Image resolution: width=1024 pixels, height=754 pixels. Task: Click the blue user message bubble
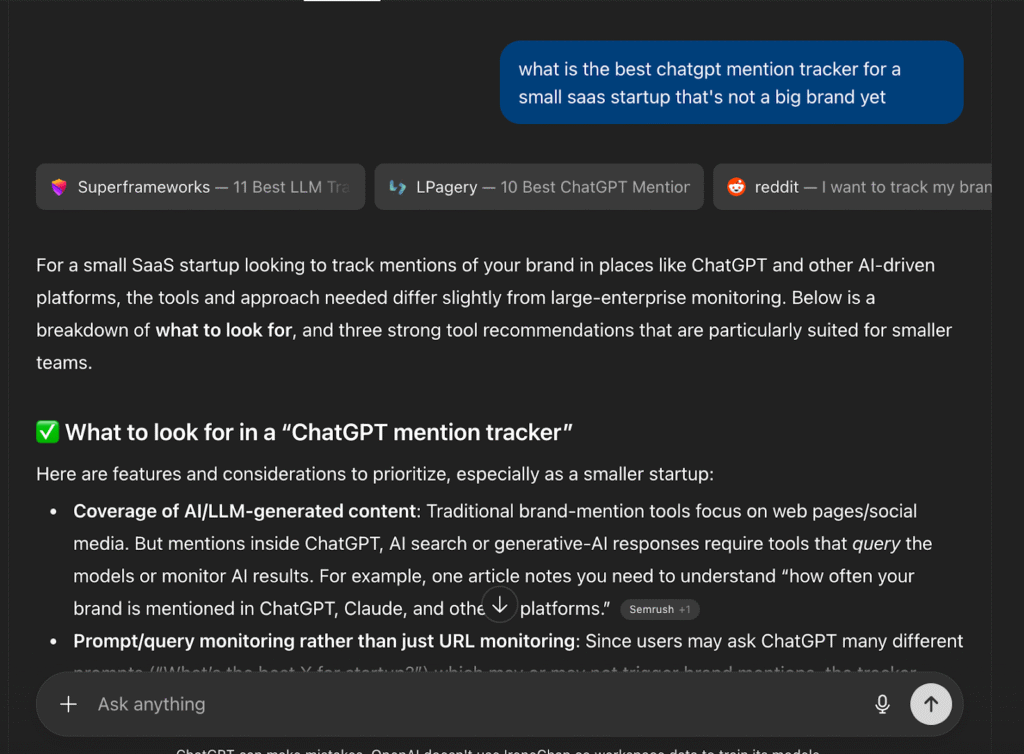(x=730, y=83)
